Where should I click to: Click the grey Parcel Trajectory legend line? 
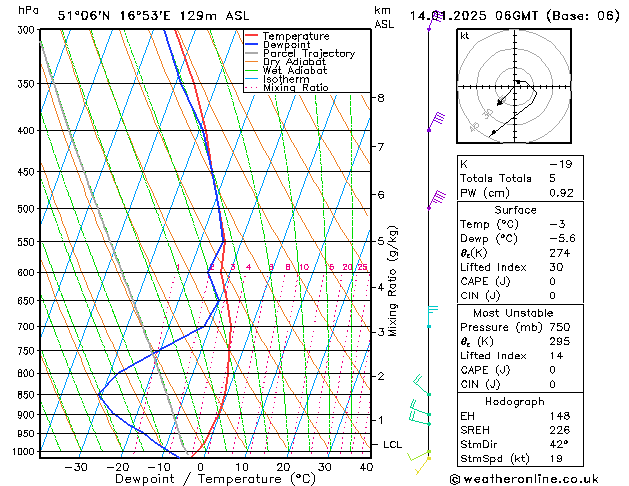[252, 53]
